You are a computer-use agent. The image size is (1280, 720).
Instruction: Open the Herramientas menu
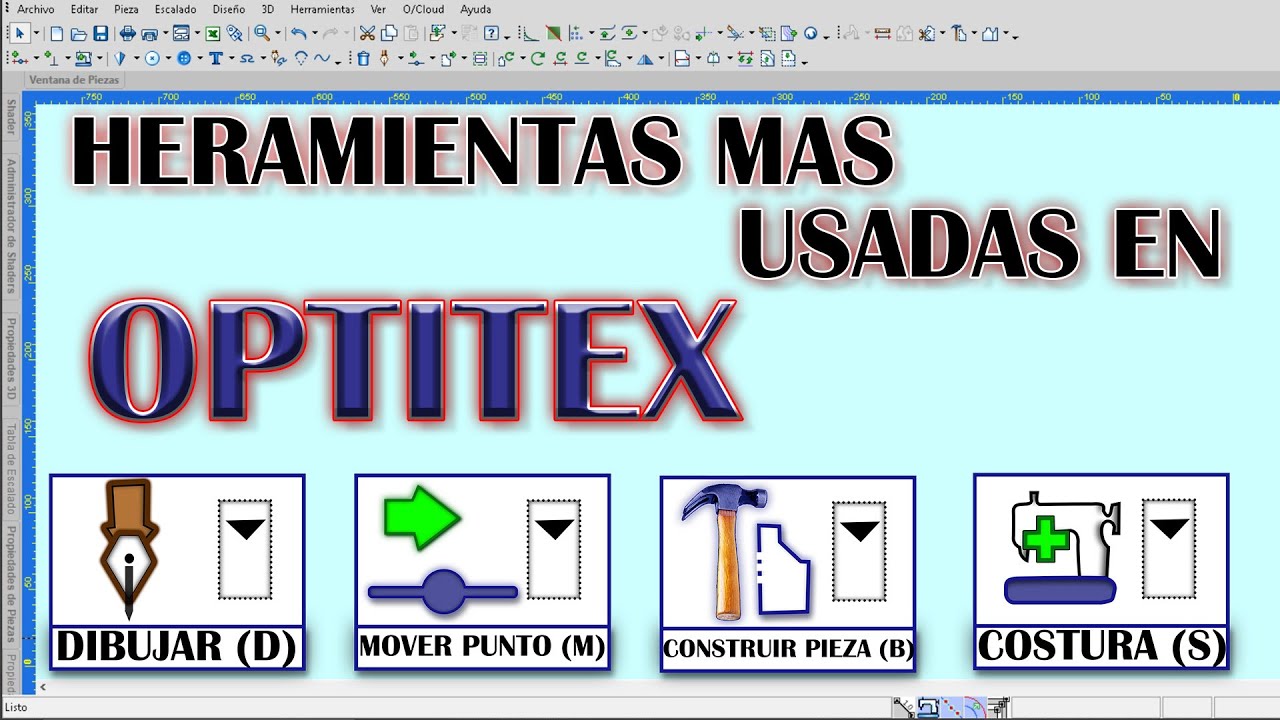(x=322, y=9)
